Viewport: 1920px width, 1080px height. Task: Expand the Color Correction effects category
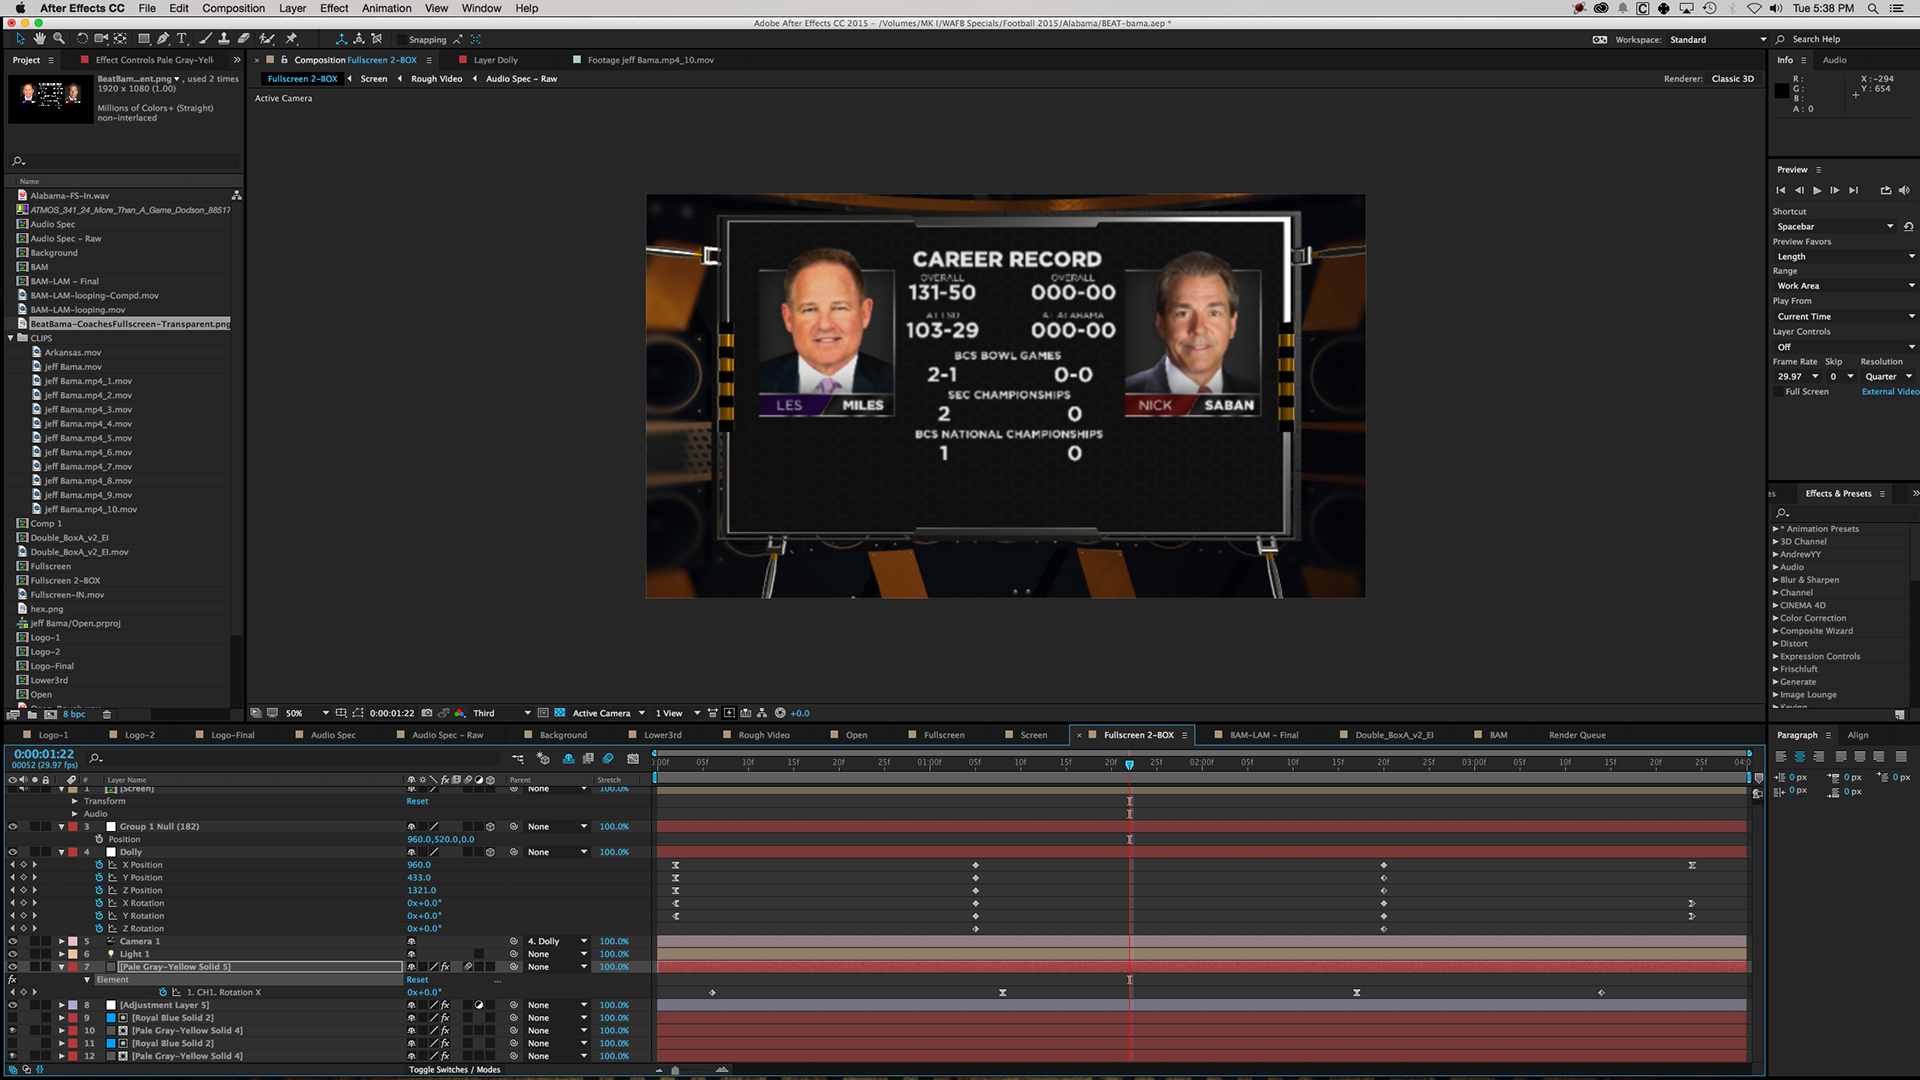(x=1776, y=618)
